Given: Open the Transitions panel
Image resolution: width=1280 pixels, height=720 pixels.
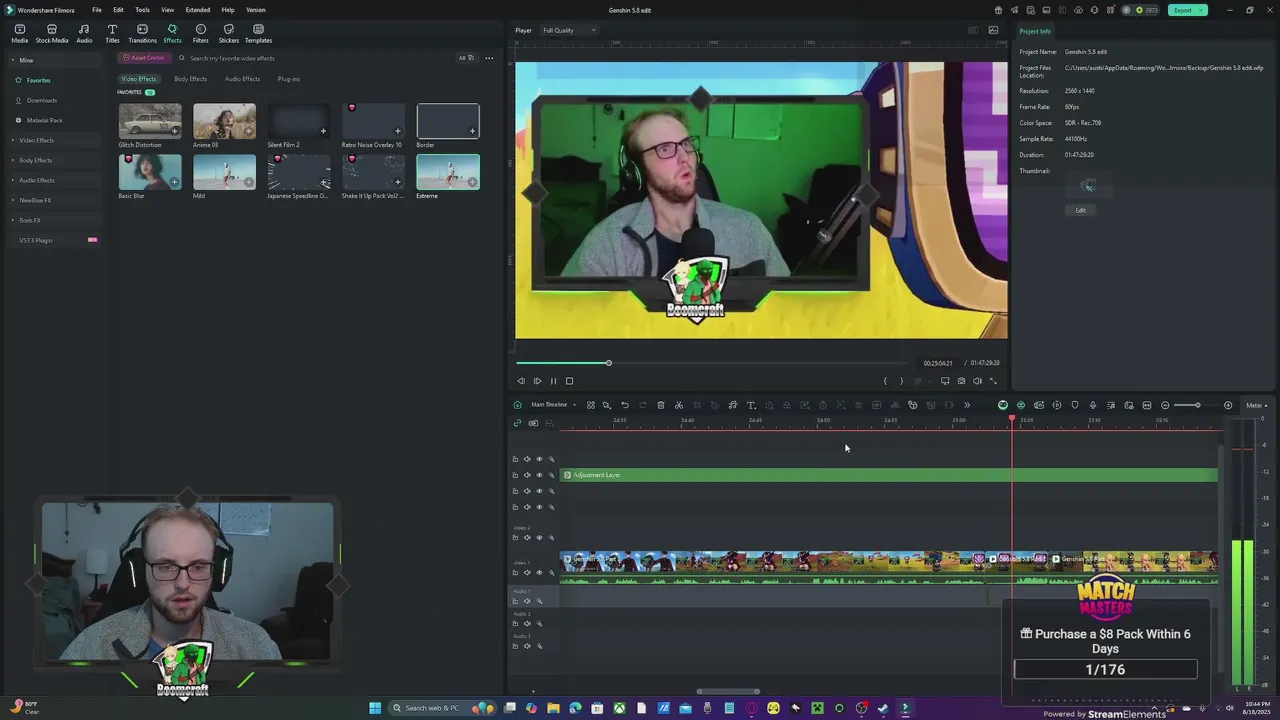Looking at the screenshot, I should coord(142,33).
